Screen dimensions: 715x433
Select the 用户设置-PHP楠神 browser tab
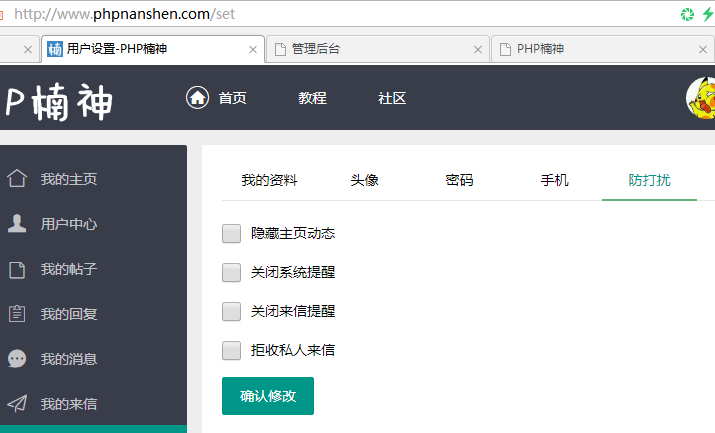pyautogui.click(x=153, y=49)
